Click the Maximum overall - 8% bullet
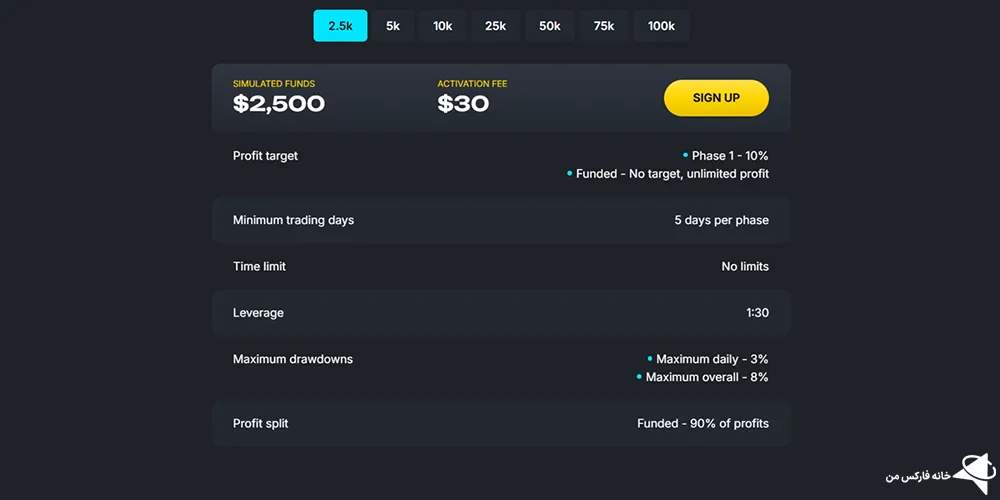 click(702, 377)
